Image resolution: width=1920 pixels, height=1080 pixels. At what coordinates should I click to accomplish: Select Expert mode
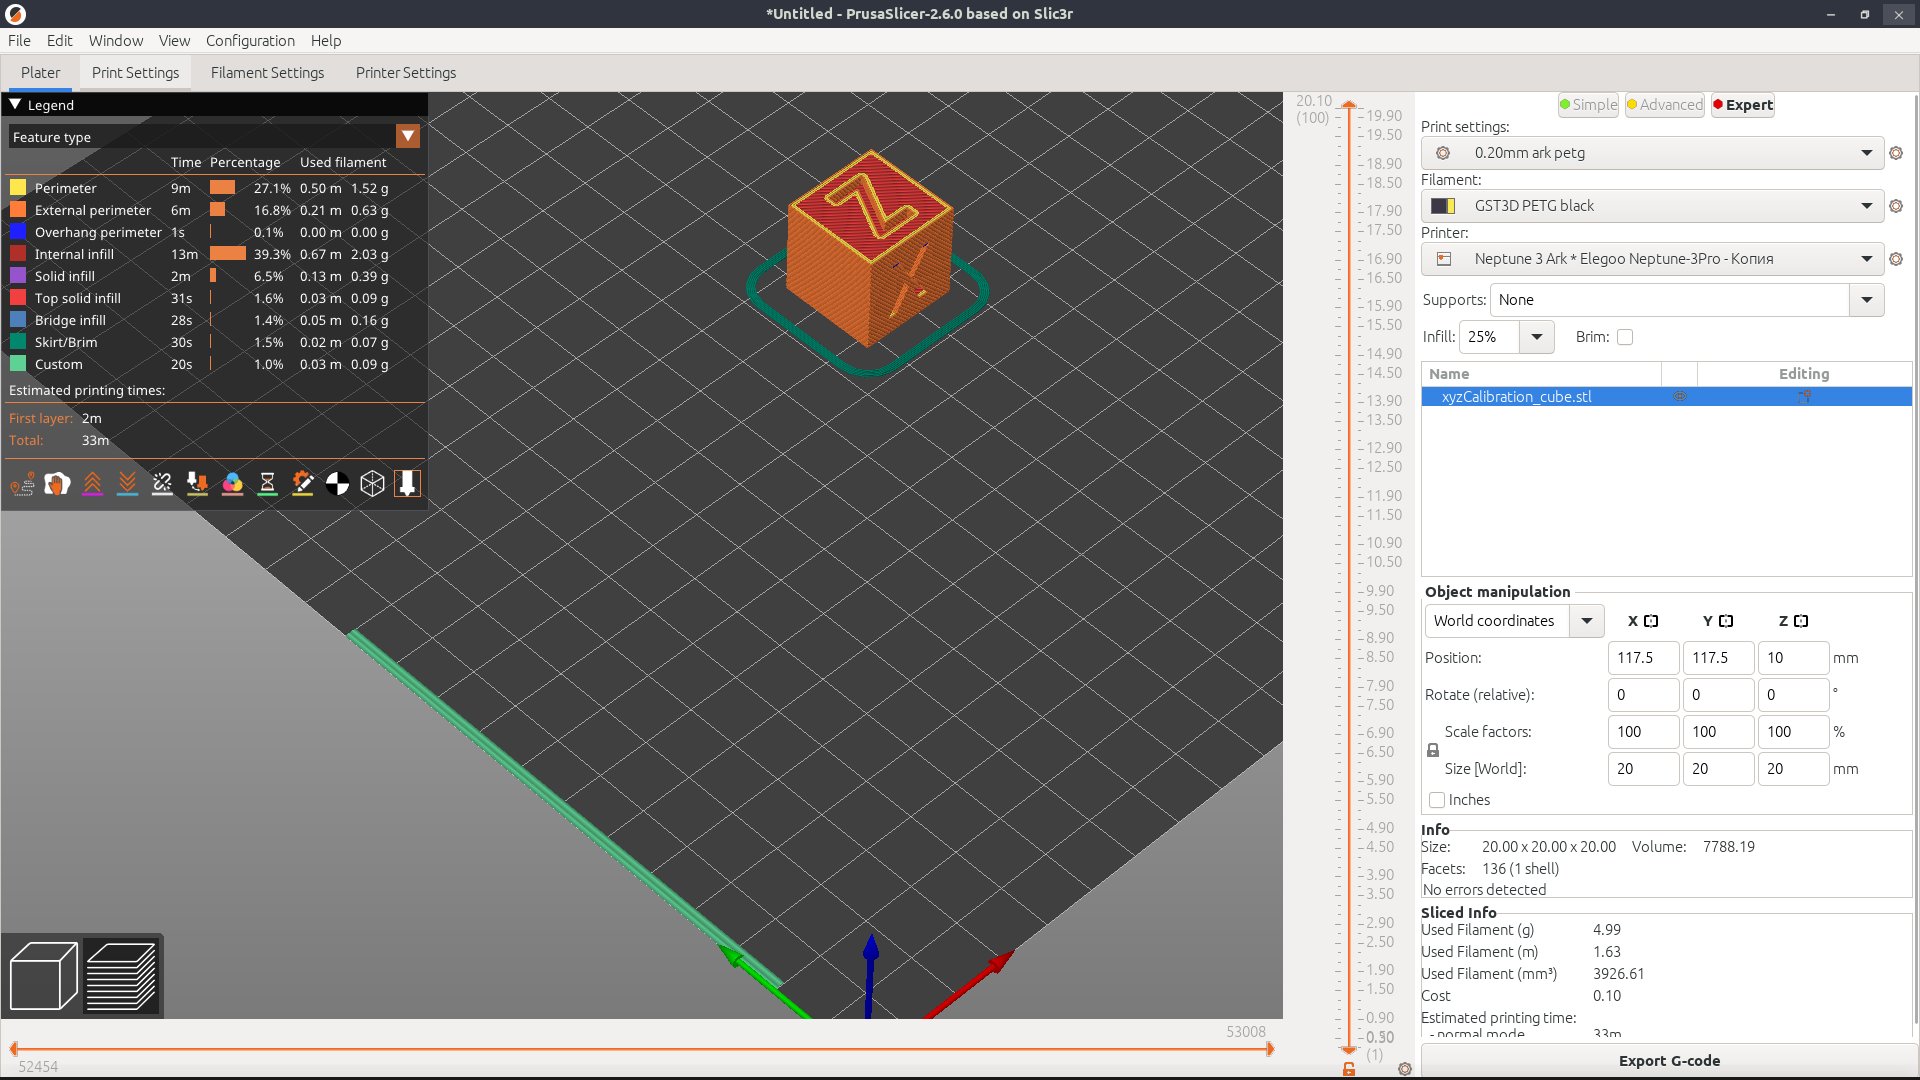(1743, 105)
